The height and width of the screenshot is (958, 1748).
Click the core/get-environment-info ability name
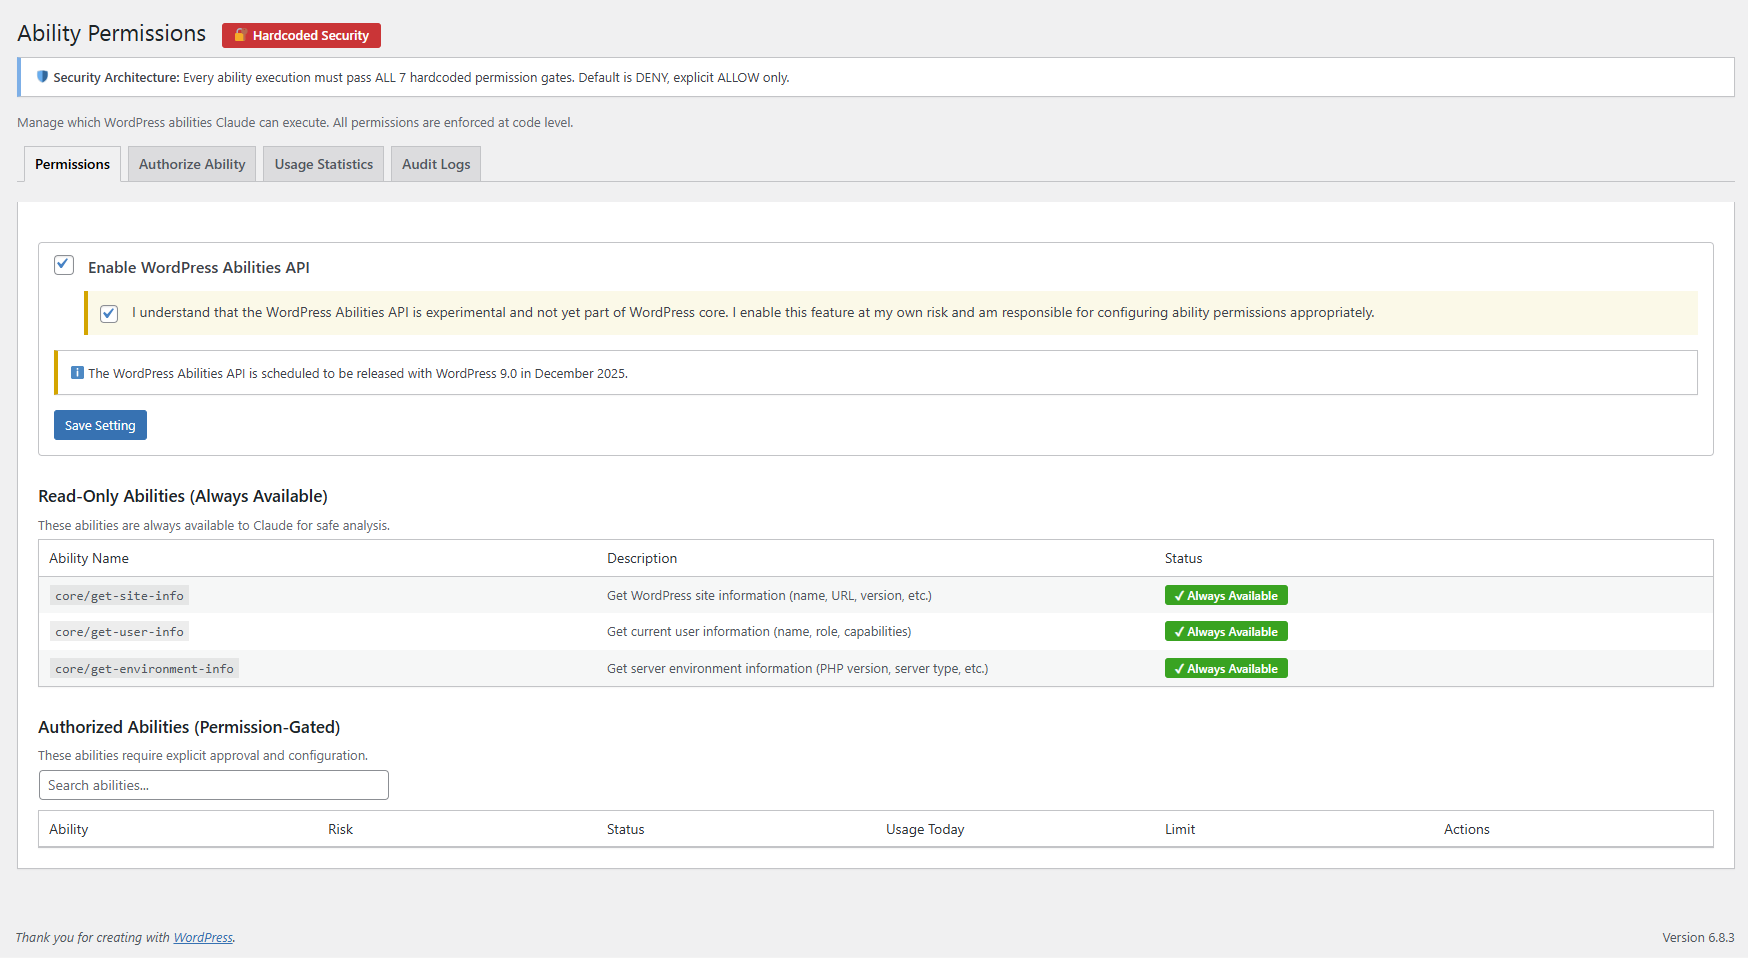pos(144,669)
